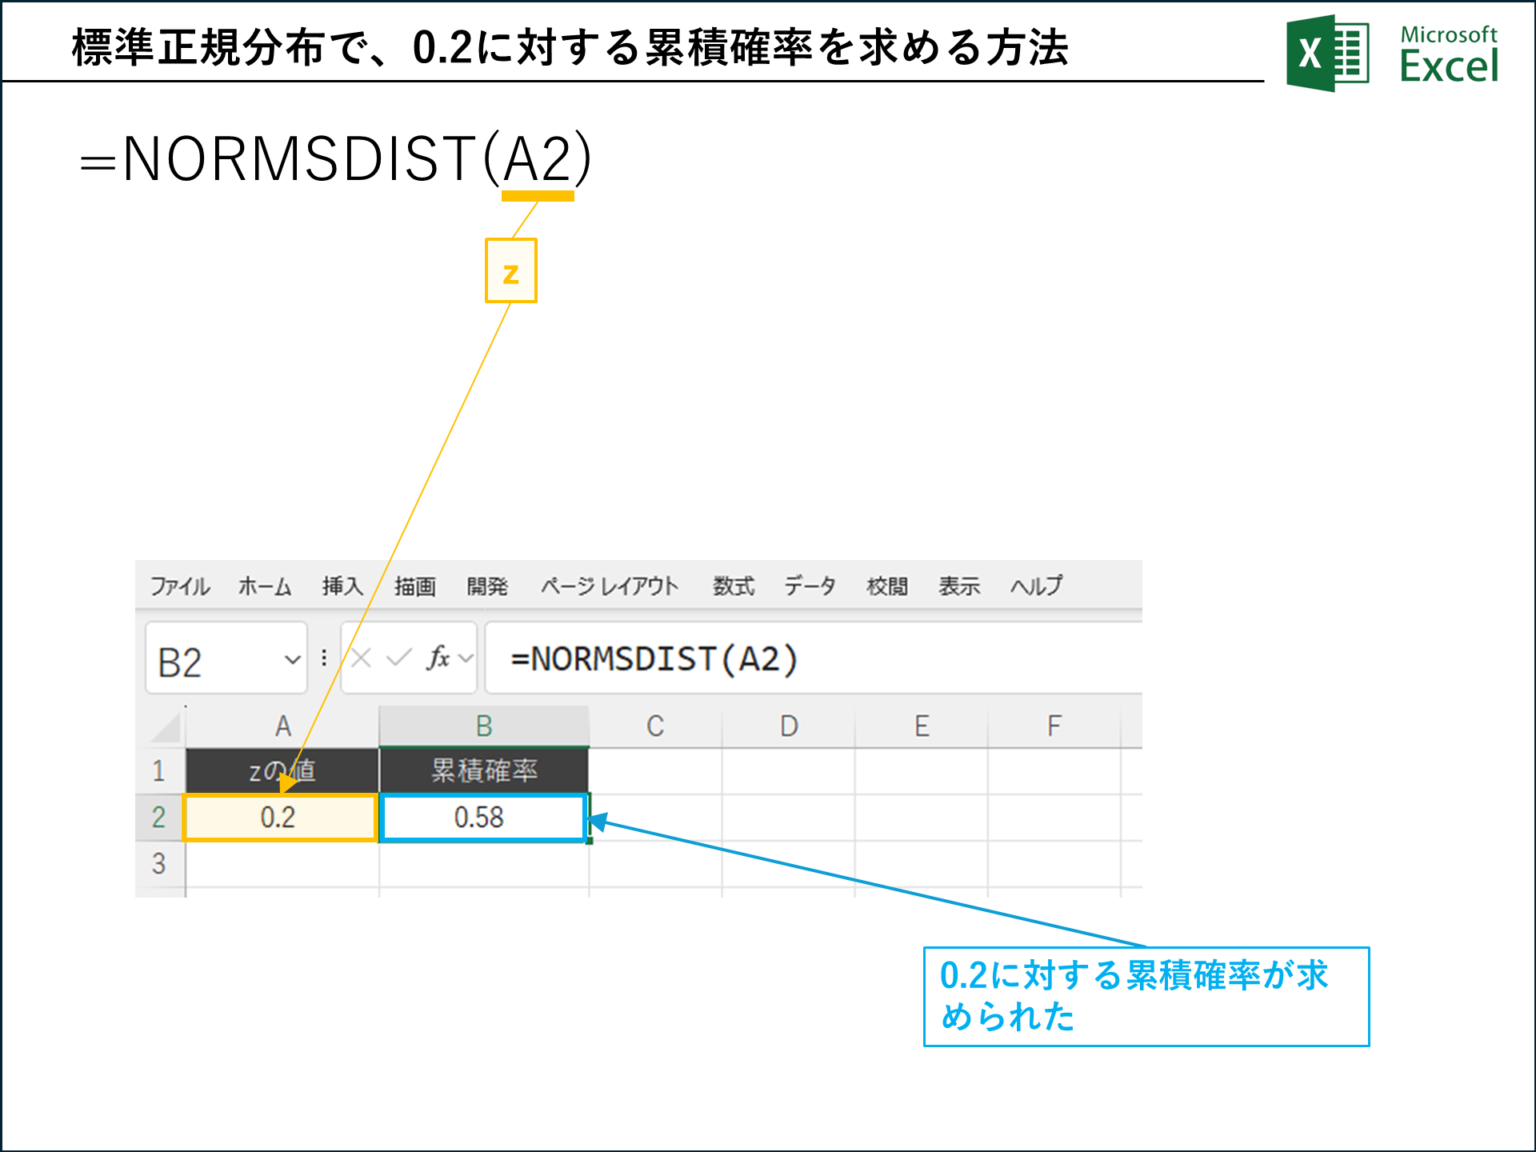Viewport: 1536px width, 1152px height.
Task: Expand the ファイル (File) menu
Action: (179, 586)
